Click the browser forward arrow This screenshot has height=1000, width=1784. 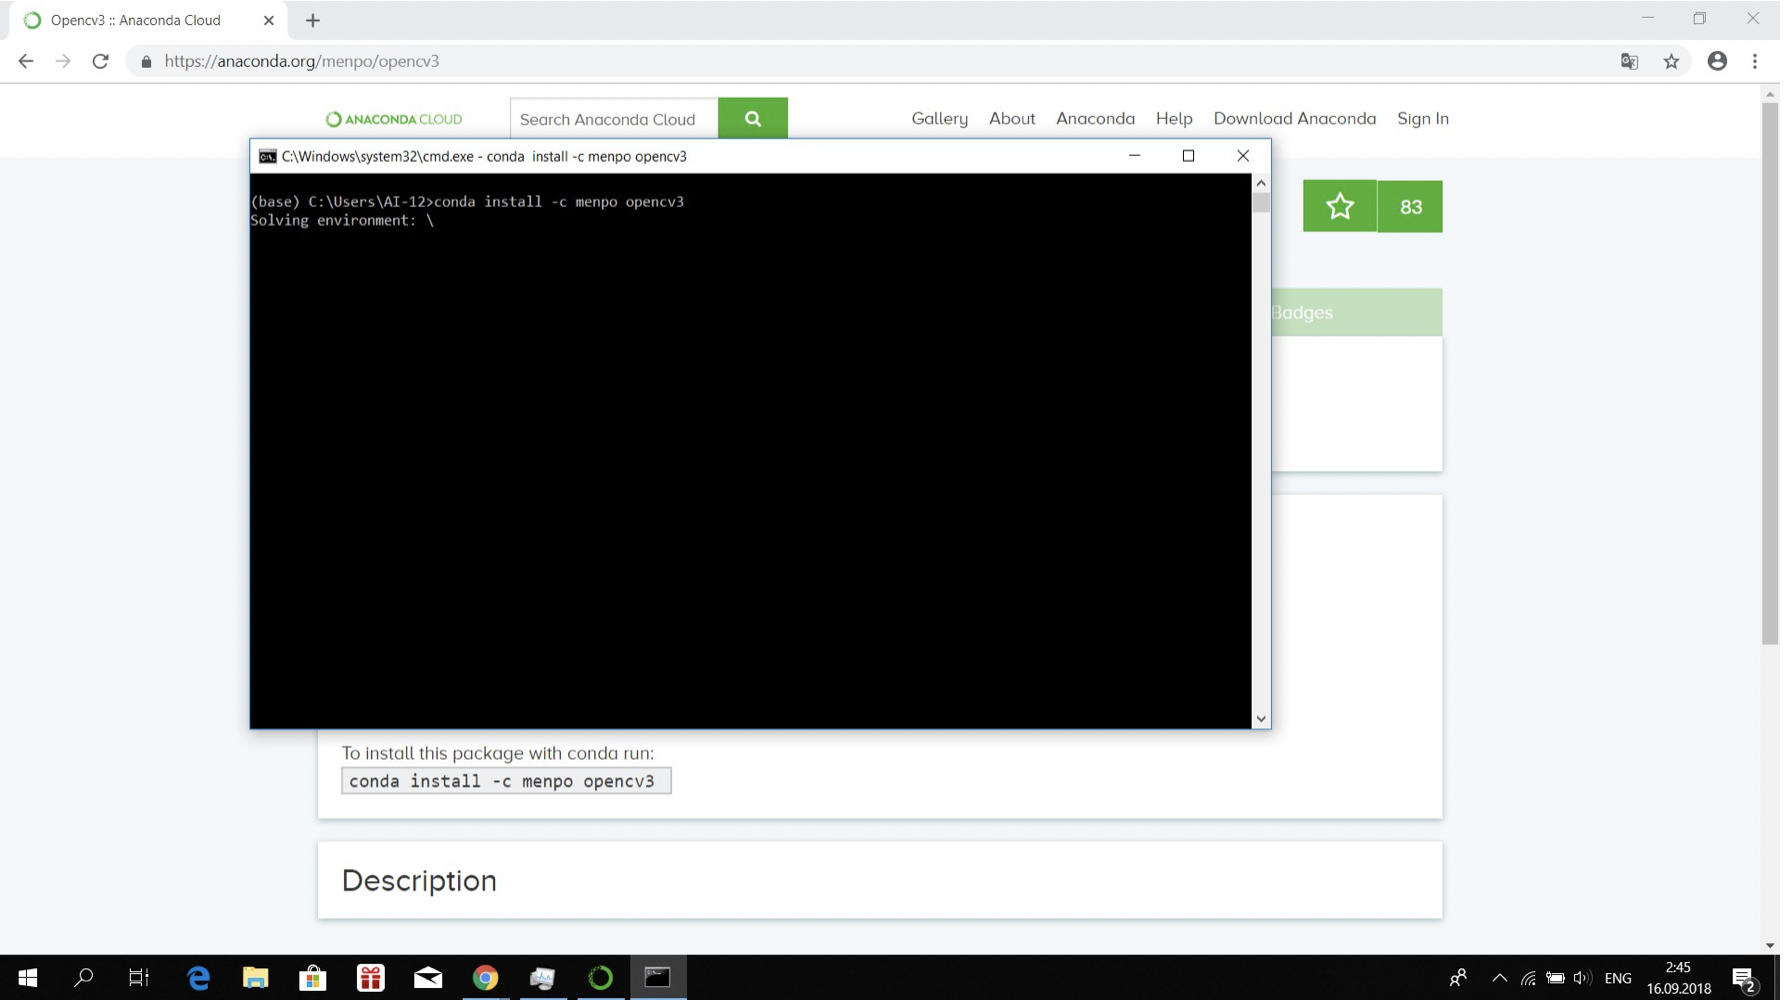tap(63, 61)
